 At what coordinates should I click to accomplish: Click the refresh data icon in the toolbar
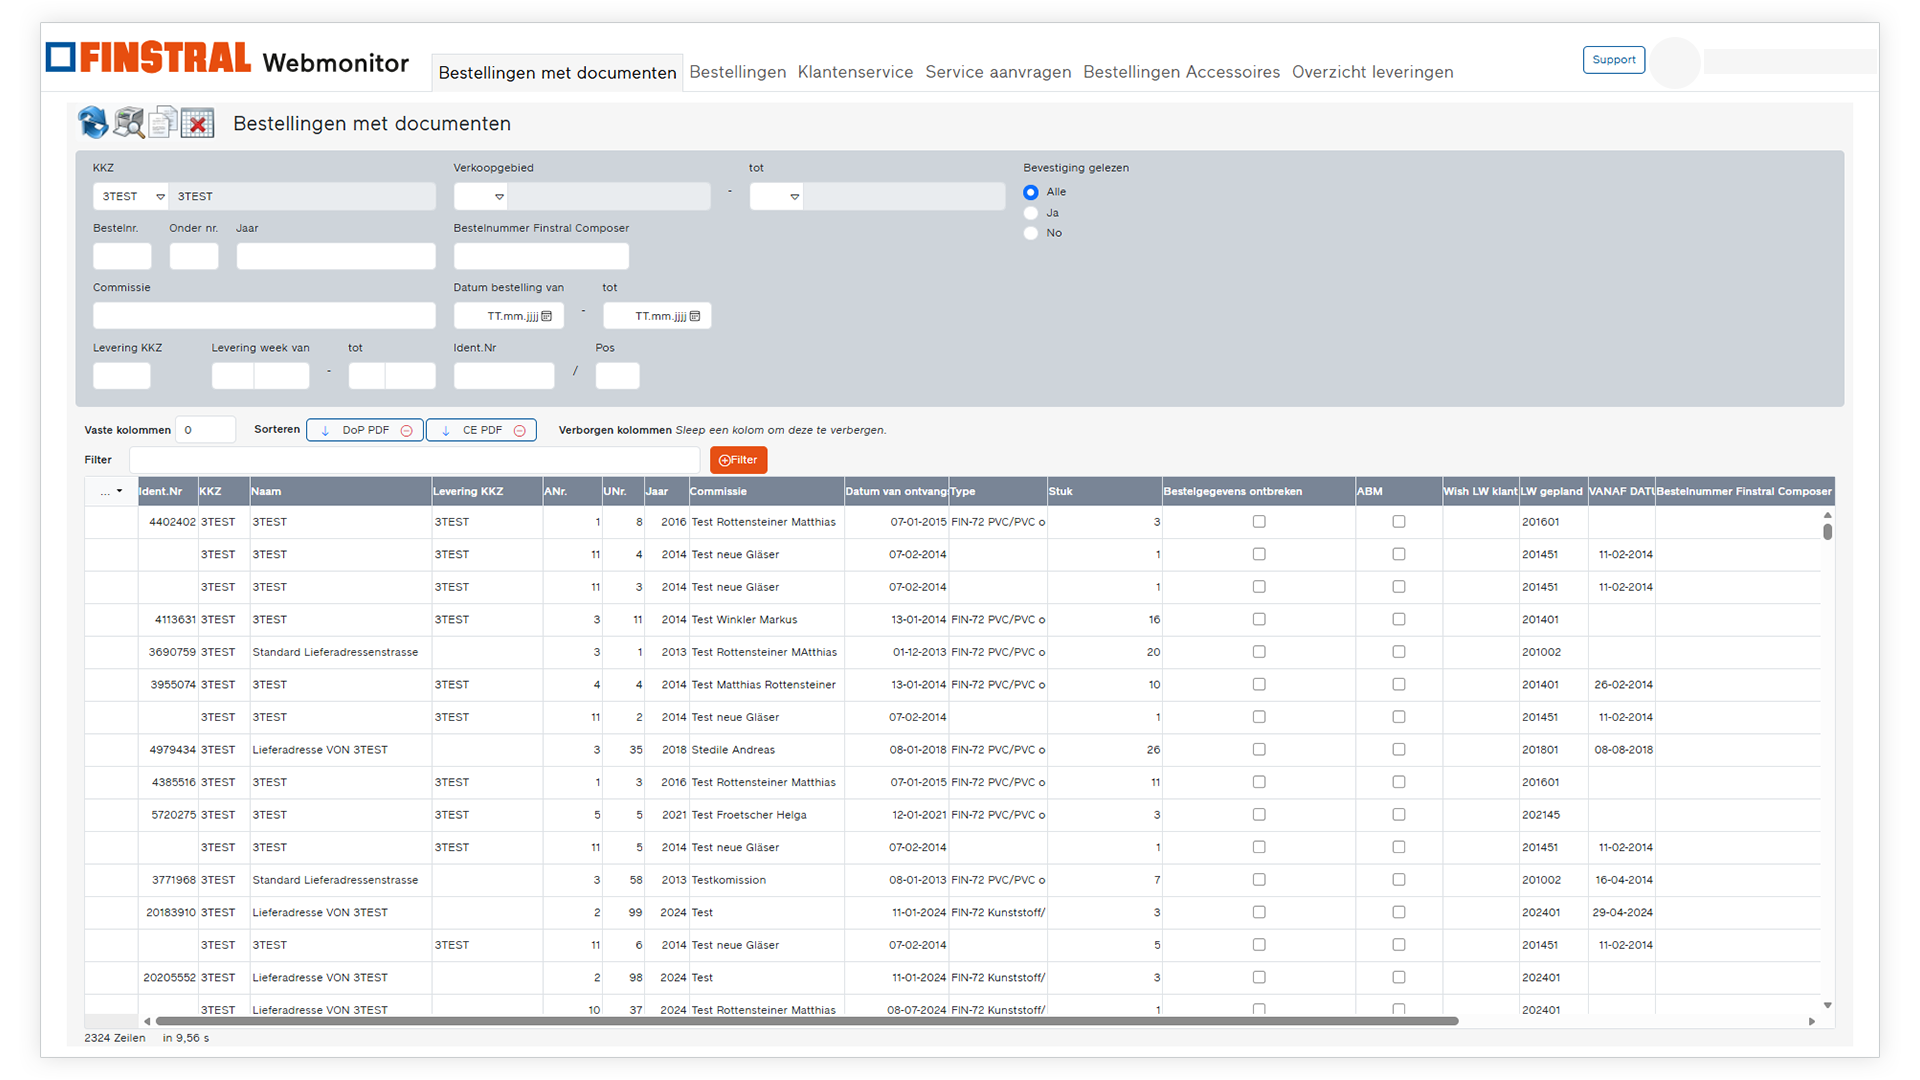pos(93,123)
